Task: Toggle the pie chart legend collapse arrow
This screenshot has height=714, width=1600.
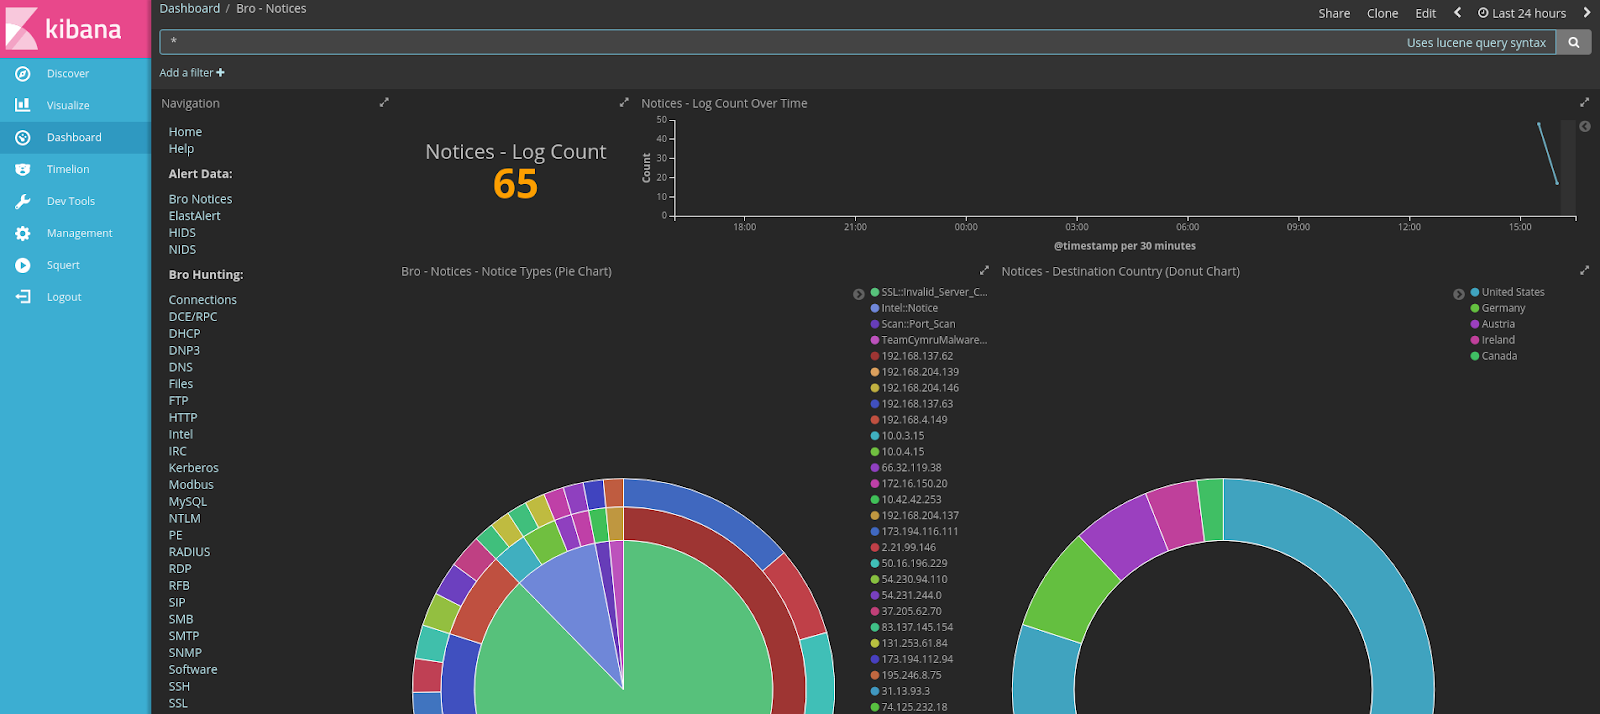Action: point(858,294)
